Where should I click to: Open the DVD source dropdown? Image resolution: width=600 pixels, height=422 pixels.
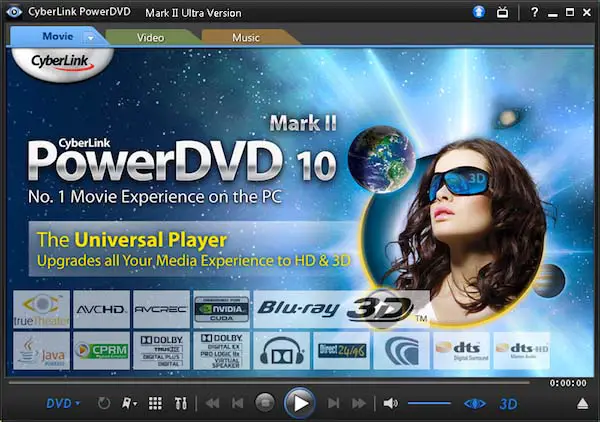pyautogui.click(x=63, y=403)
